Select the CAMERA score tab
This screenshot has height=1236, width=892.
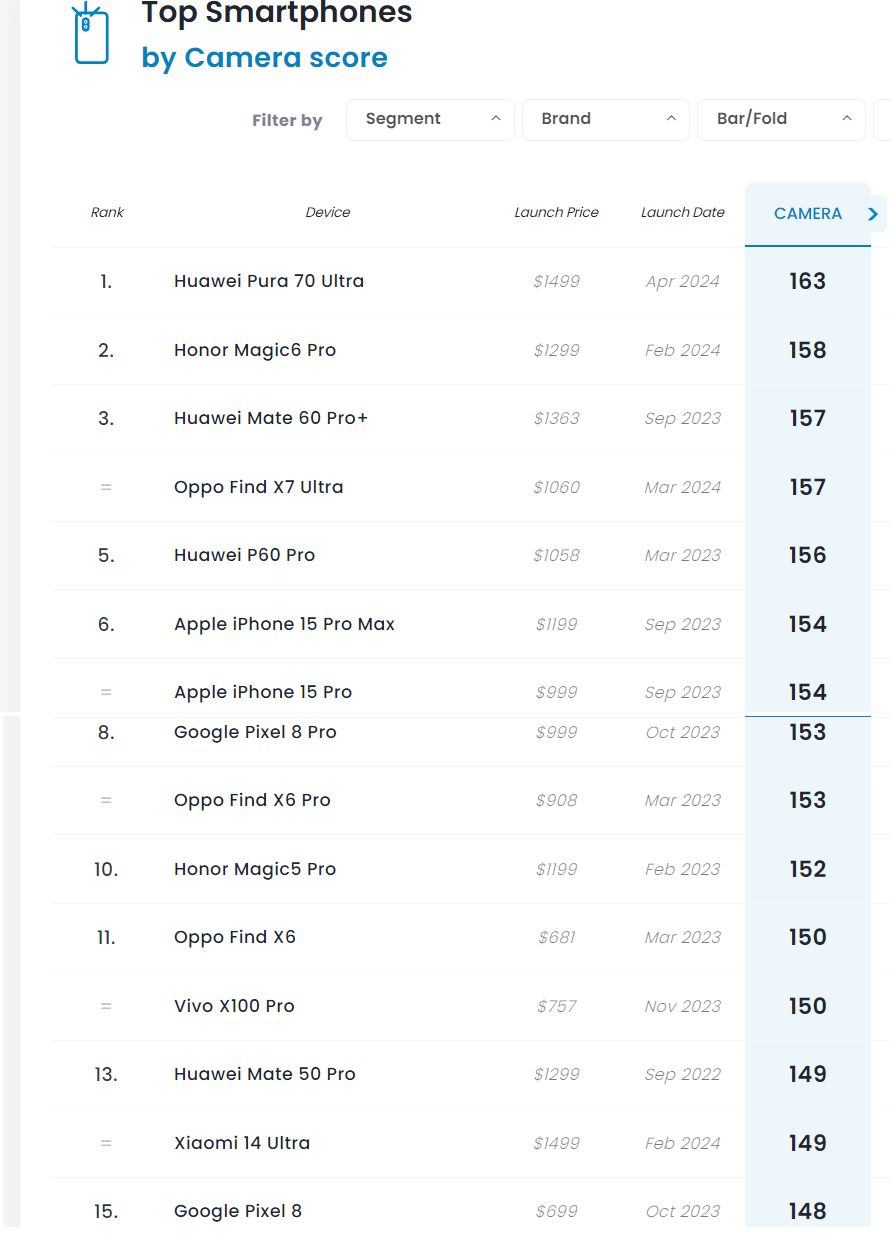807,214
